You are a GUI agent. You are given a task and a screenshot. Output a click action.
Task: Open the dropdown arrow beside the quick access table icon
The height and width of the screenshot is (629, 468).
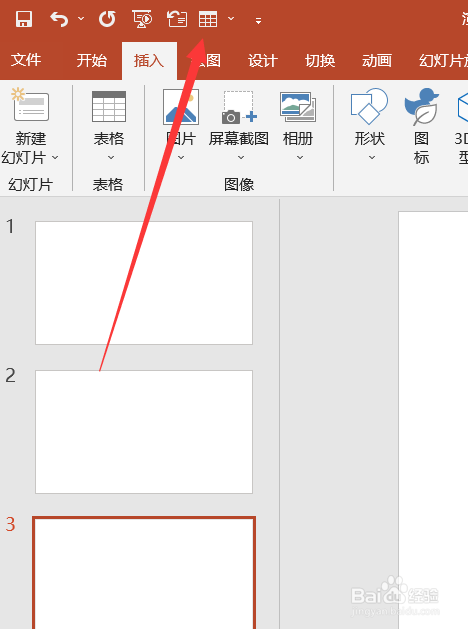click(x=231, y=18)
